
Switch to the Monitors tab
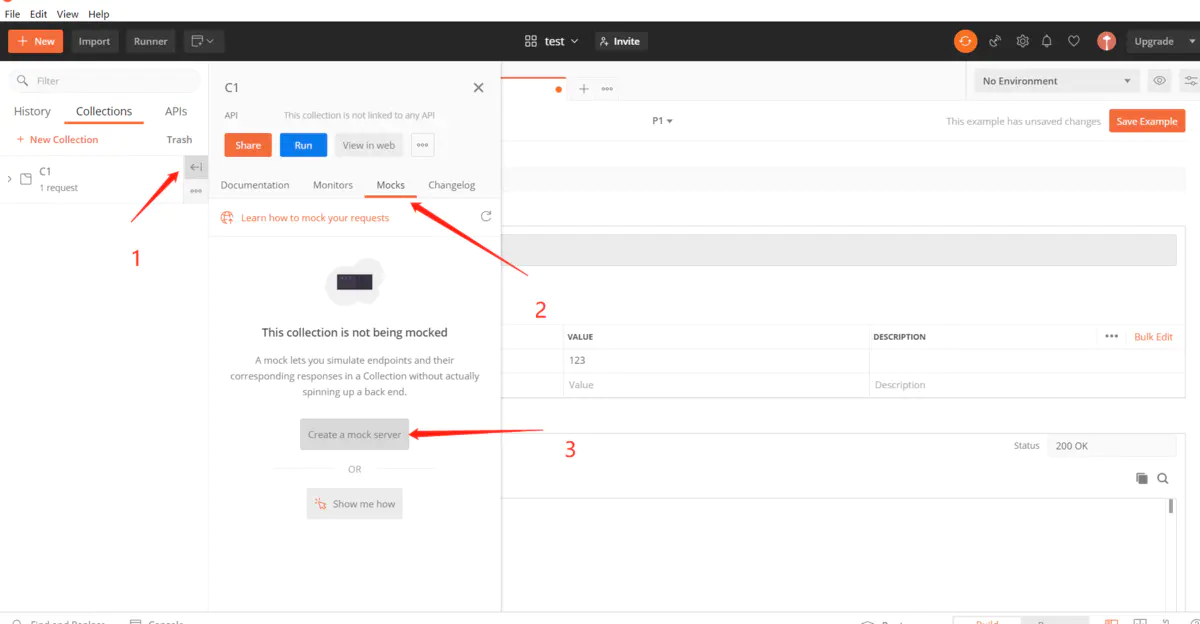333,185
